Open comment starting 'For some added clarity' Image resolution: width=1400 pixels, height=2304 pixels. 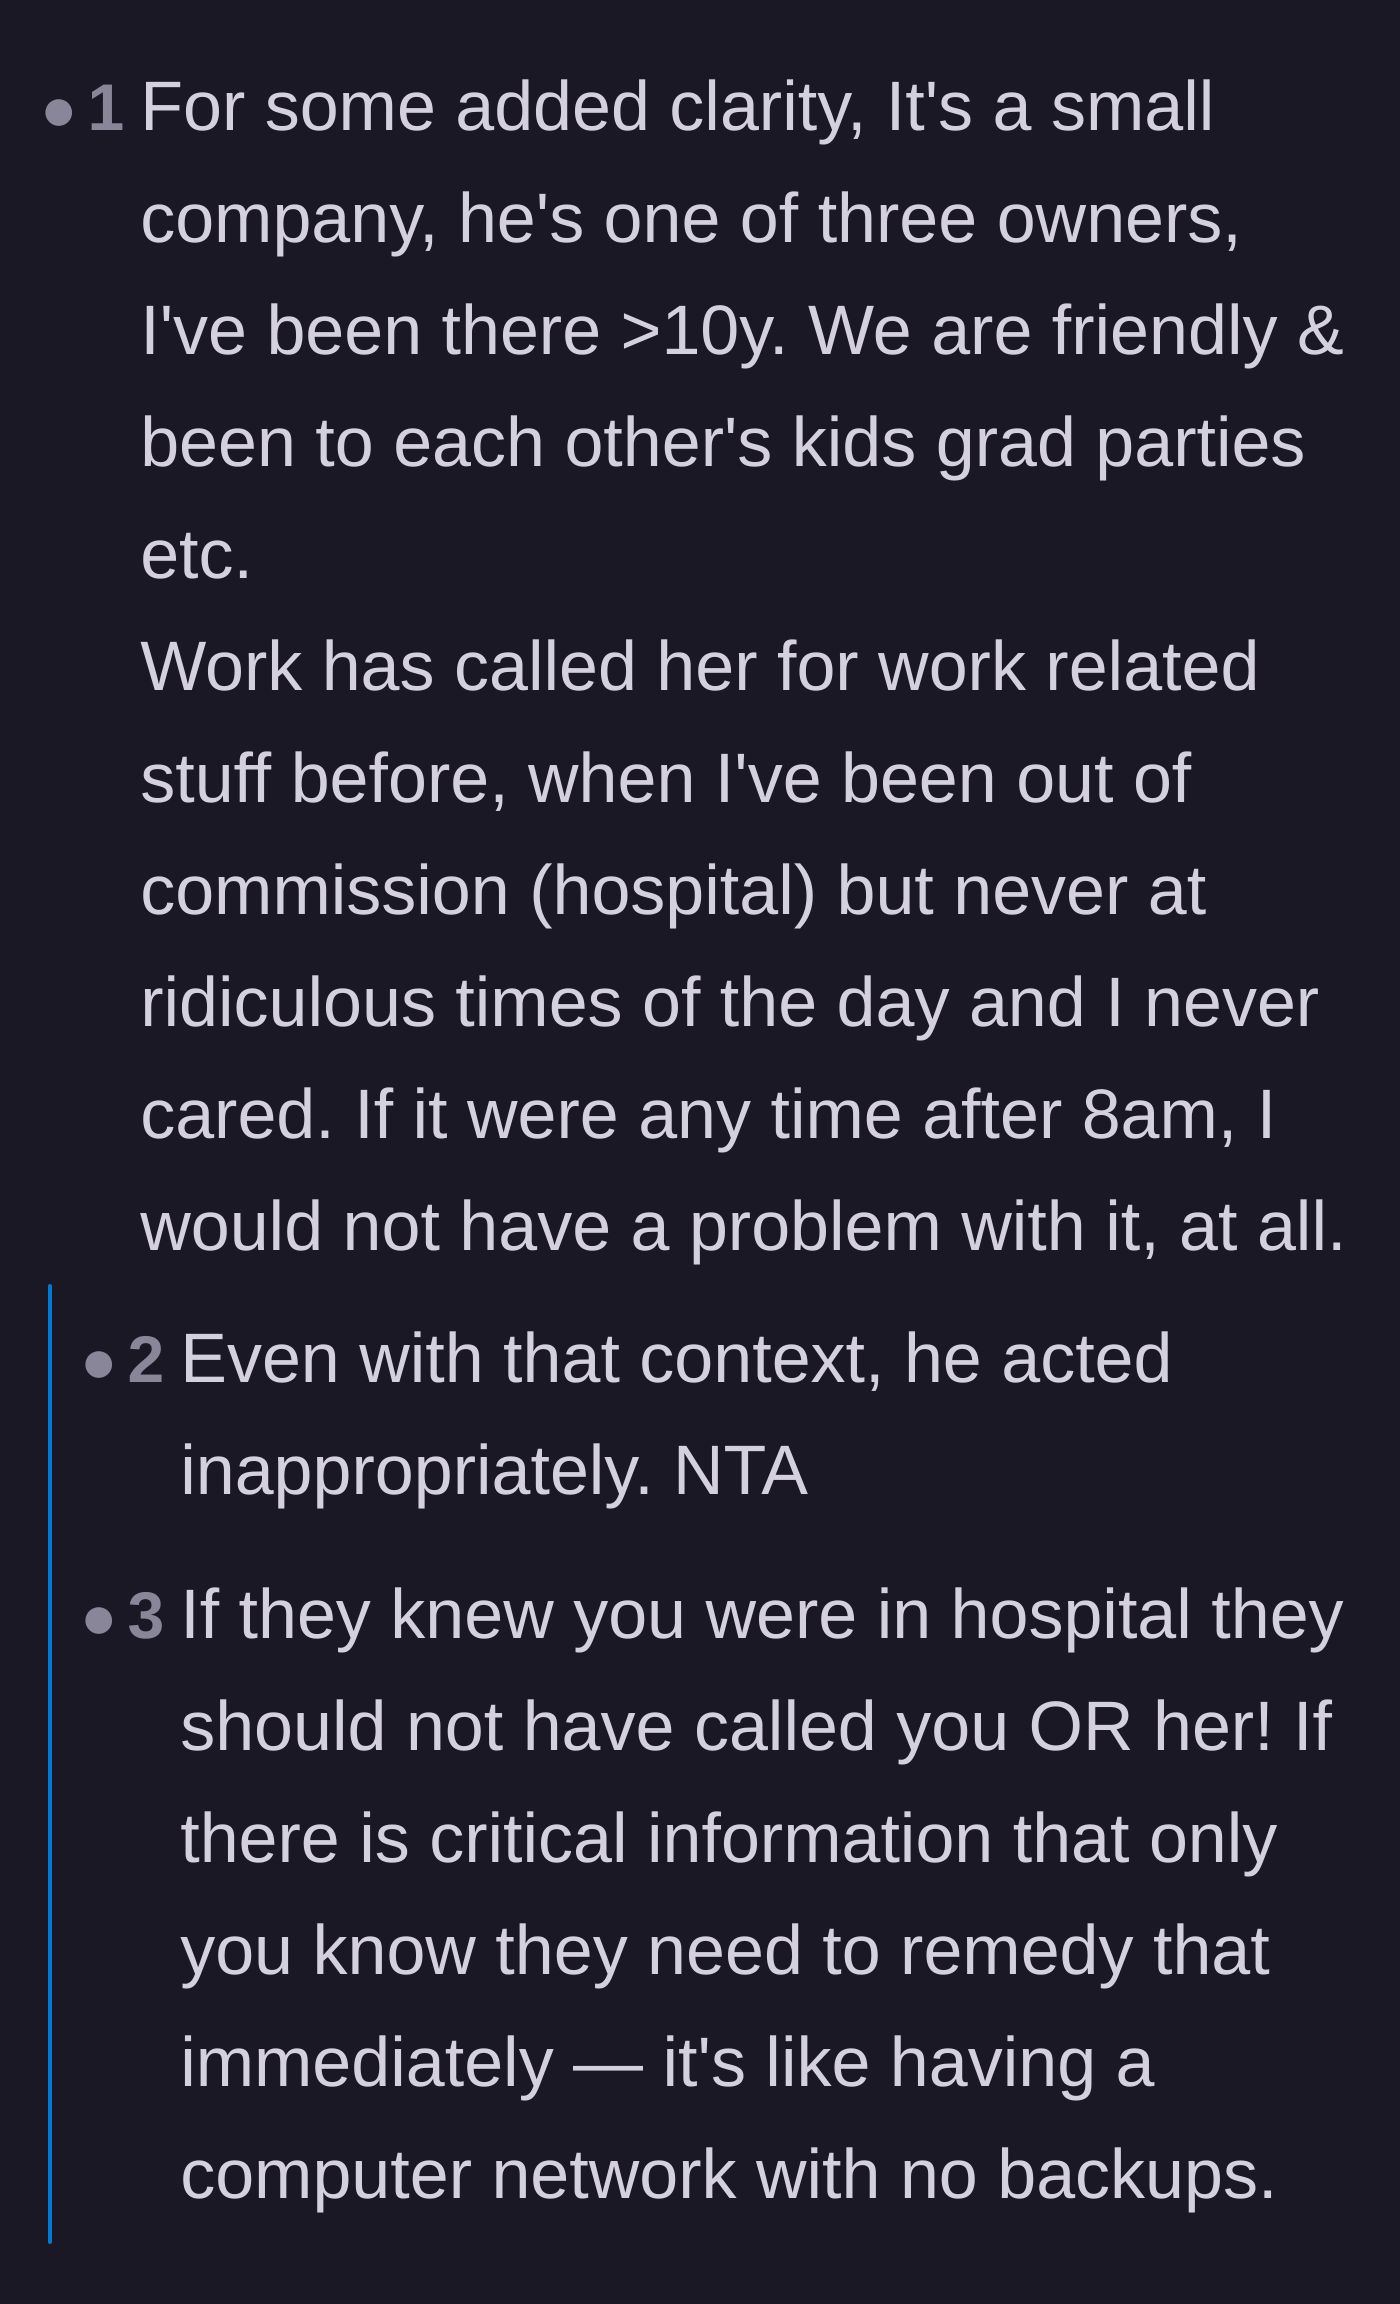tap(743, 330)
